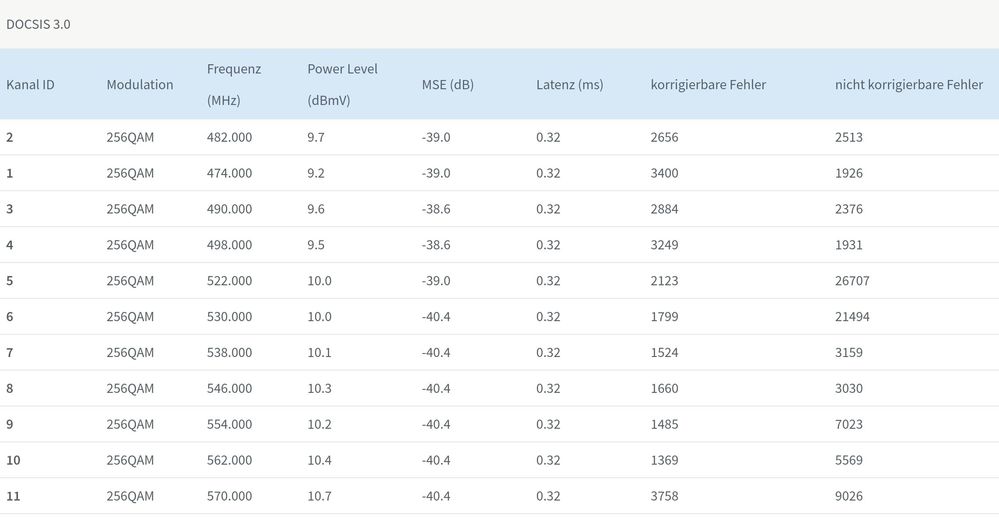Viewport: 999px width, 518px height.
Task: Select frequency value 474.000
Action: [x=229, y=173]
